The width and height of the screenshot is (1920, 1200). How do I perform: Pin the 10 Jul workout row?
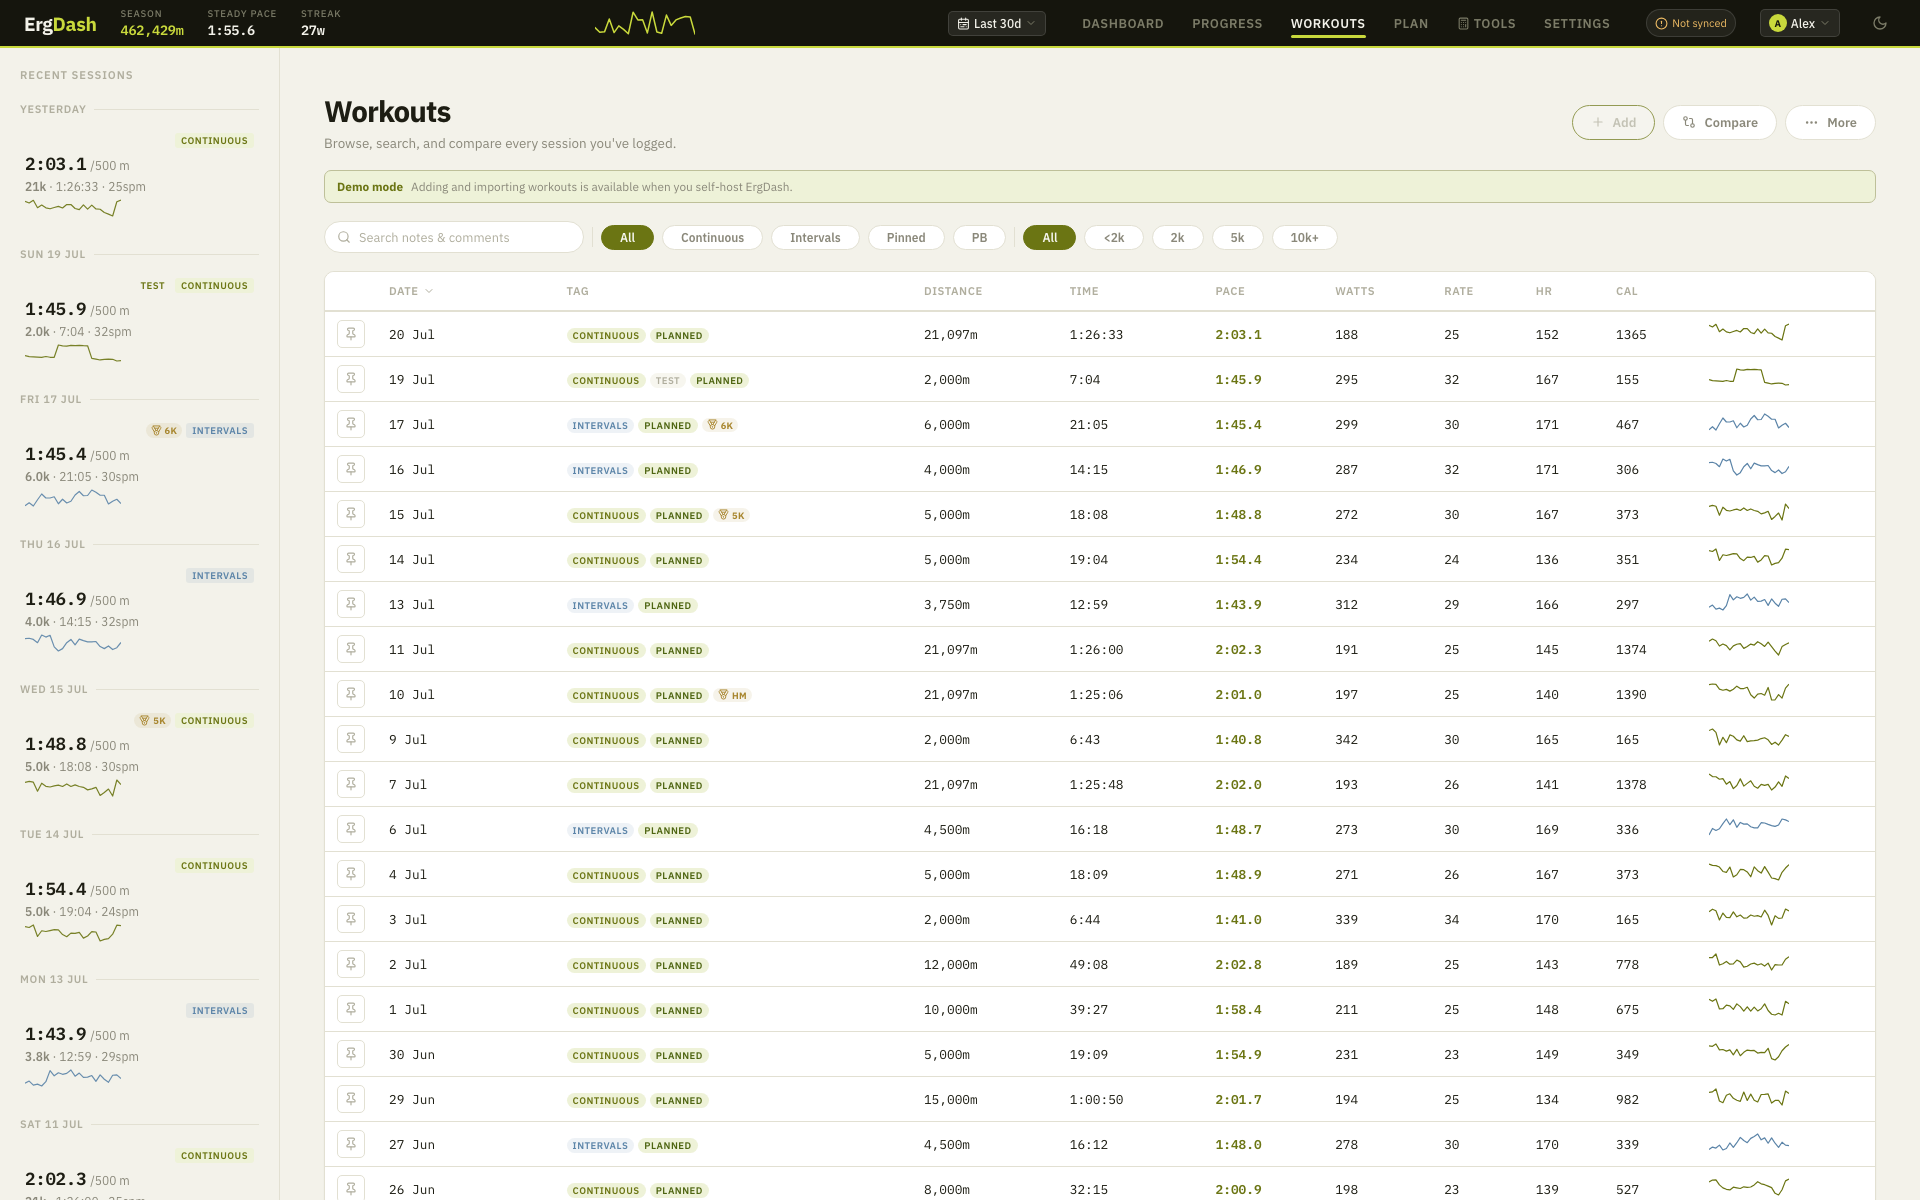point(351,694)
